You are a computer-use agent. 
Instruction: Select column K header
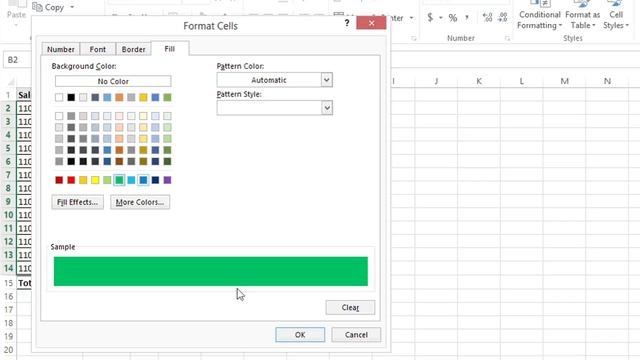479,81
